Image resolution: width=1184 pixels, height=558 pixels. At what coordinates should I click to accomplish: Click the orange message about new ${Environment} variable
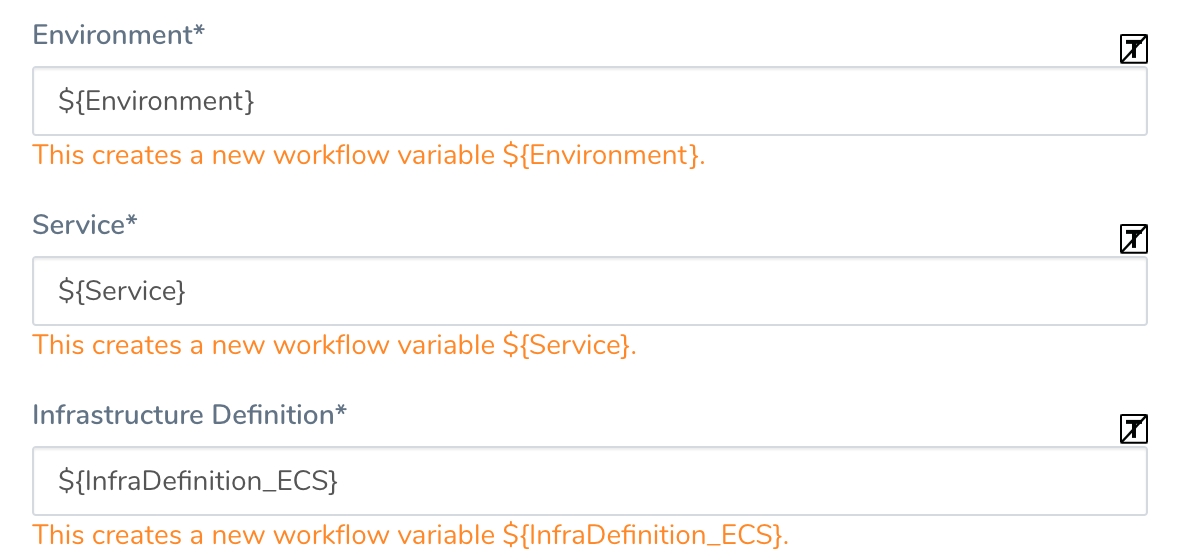[x=368, y=156]
